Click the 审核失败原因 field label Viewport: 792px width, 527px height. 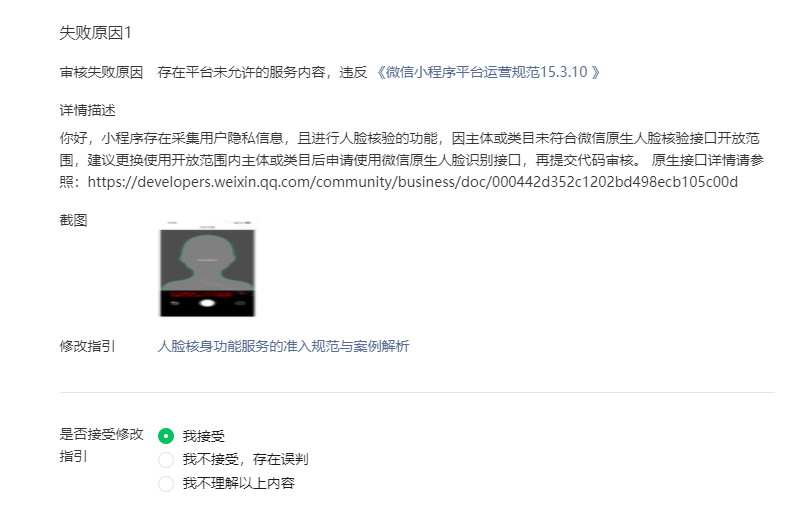pos(102,72)
